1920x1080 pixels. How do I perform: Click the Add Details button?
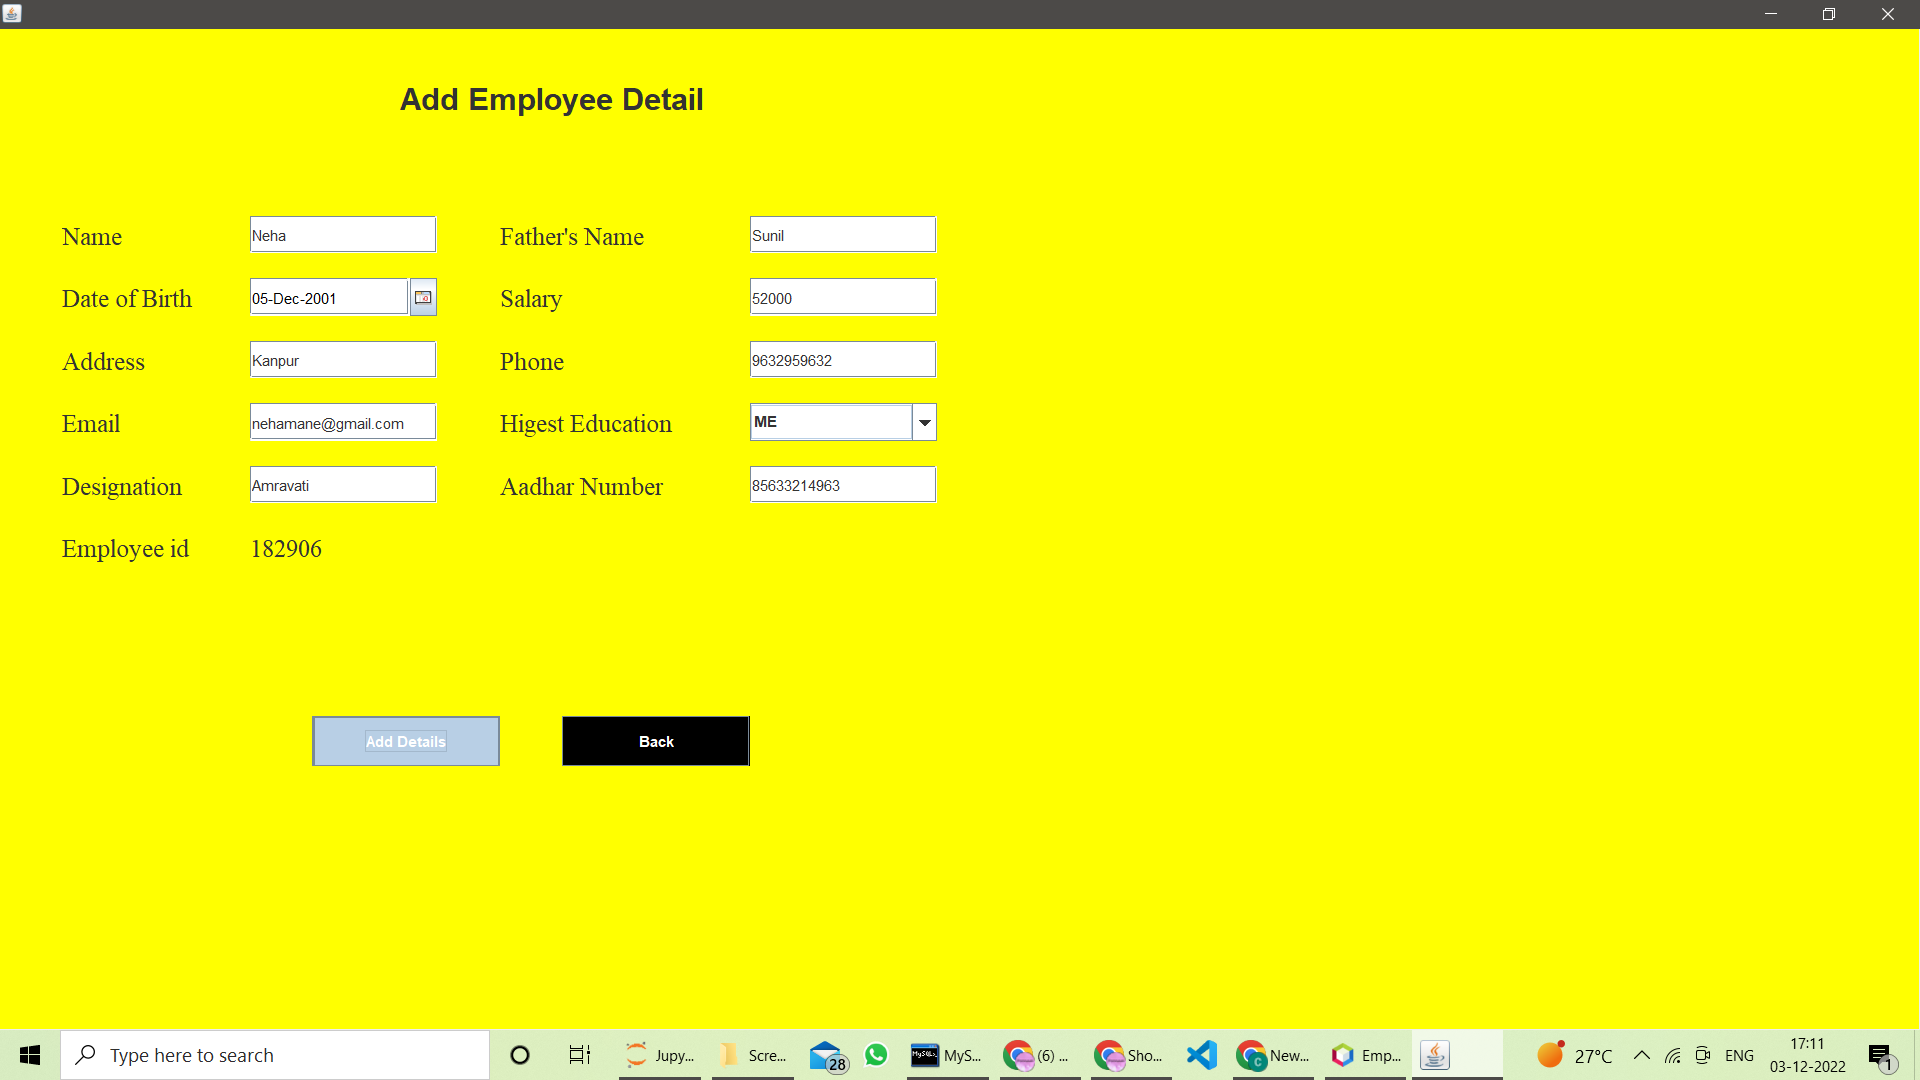[405, 741]
